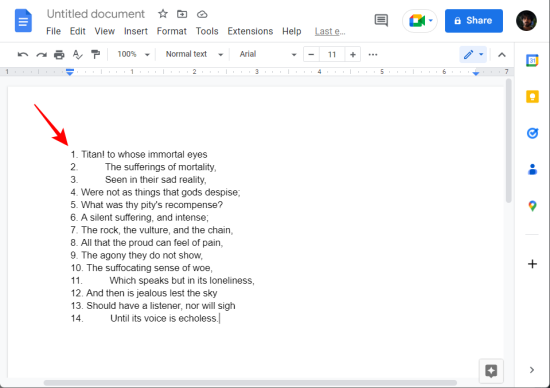Open the Tools menu

click(x=207, y=31)
